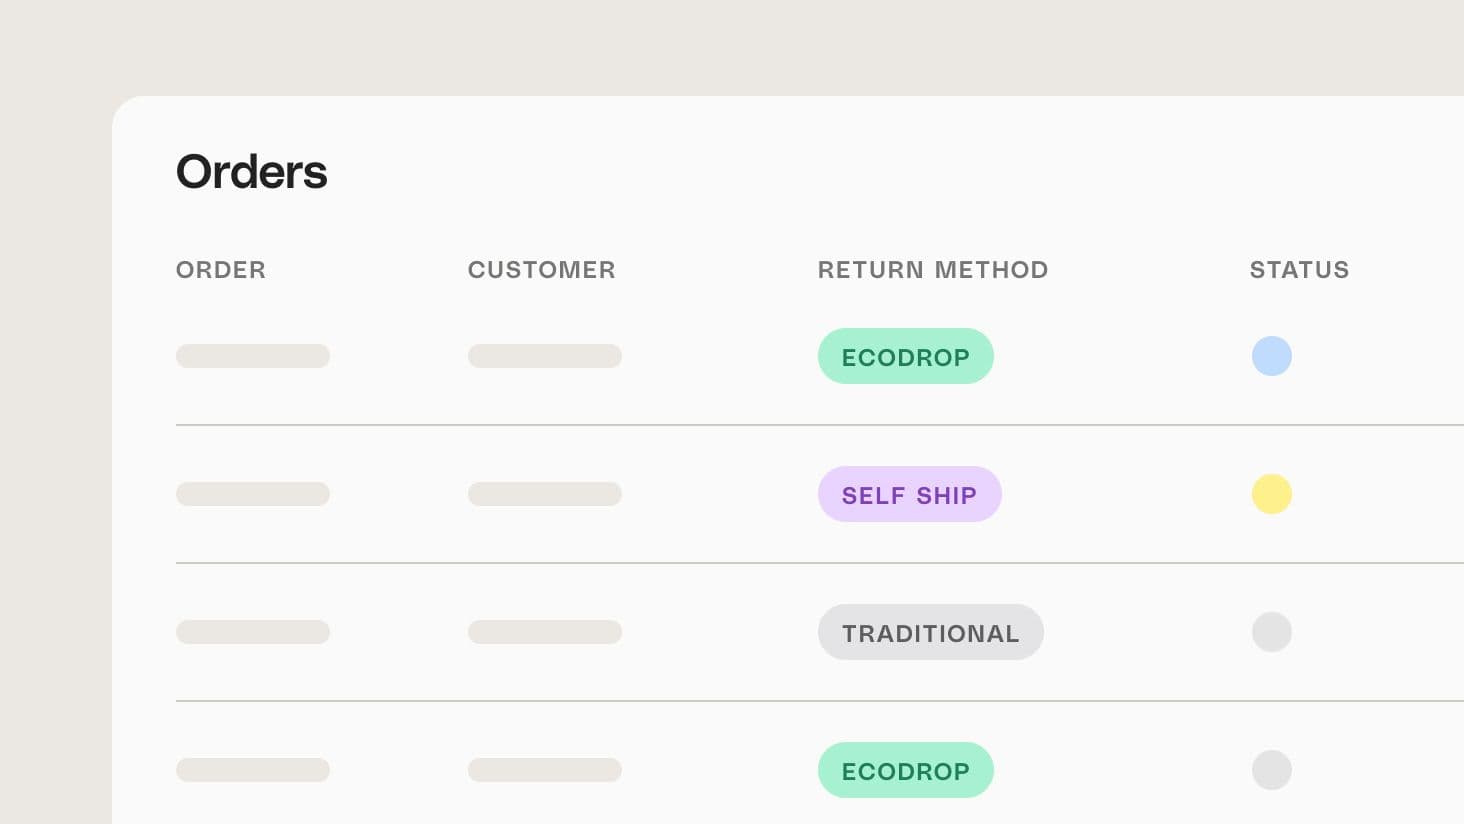Open the order placeholder in second row
This screenshot has width=1464, height=824.
pyautogui.click(x=253, y=494)
